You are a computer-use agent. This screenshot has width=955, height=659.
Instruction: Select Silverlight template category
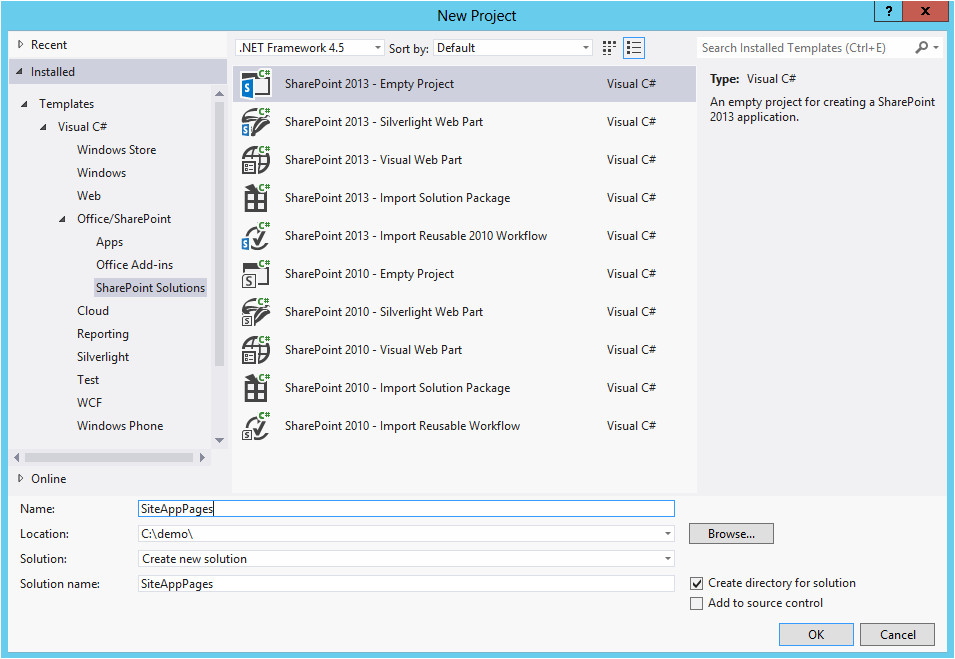tap(103, 357)
